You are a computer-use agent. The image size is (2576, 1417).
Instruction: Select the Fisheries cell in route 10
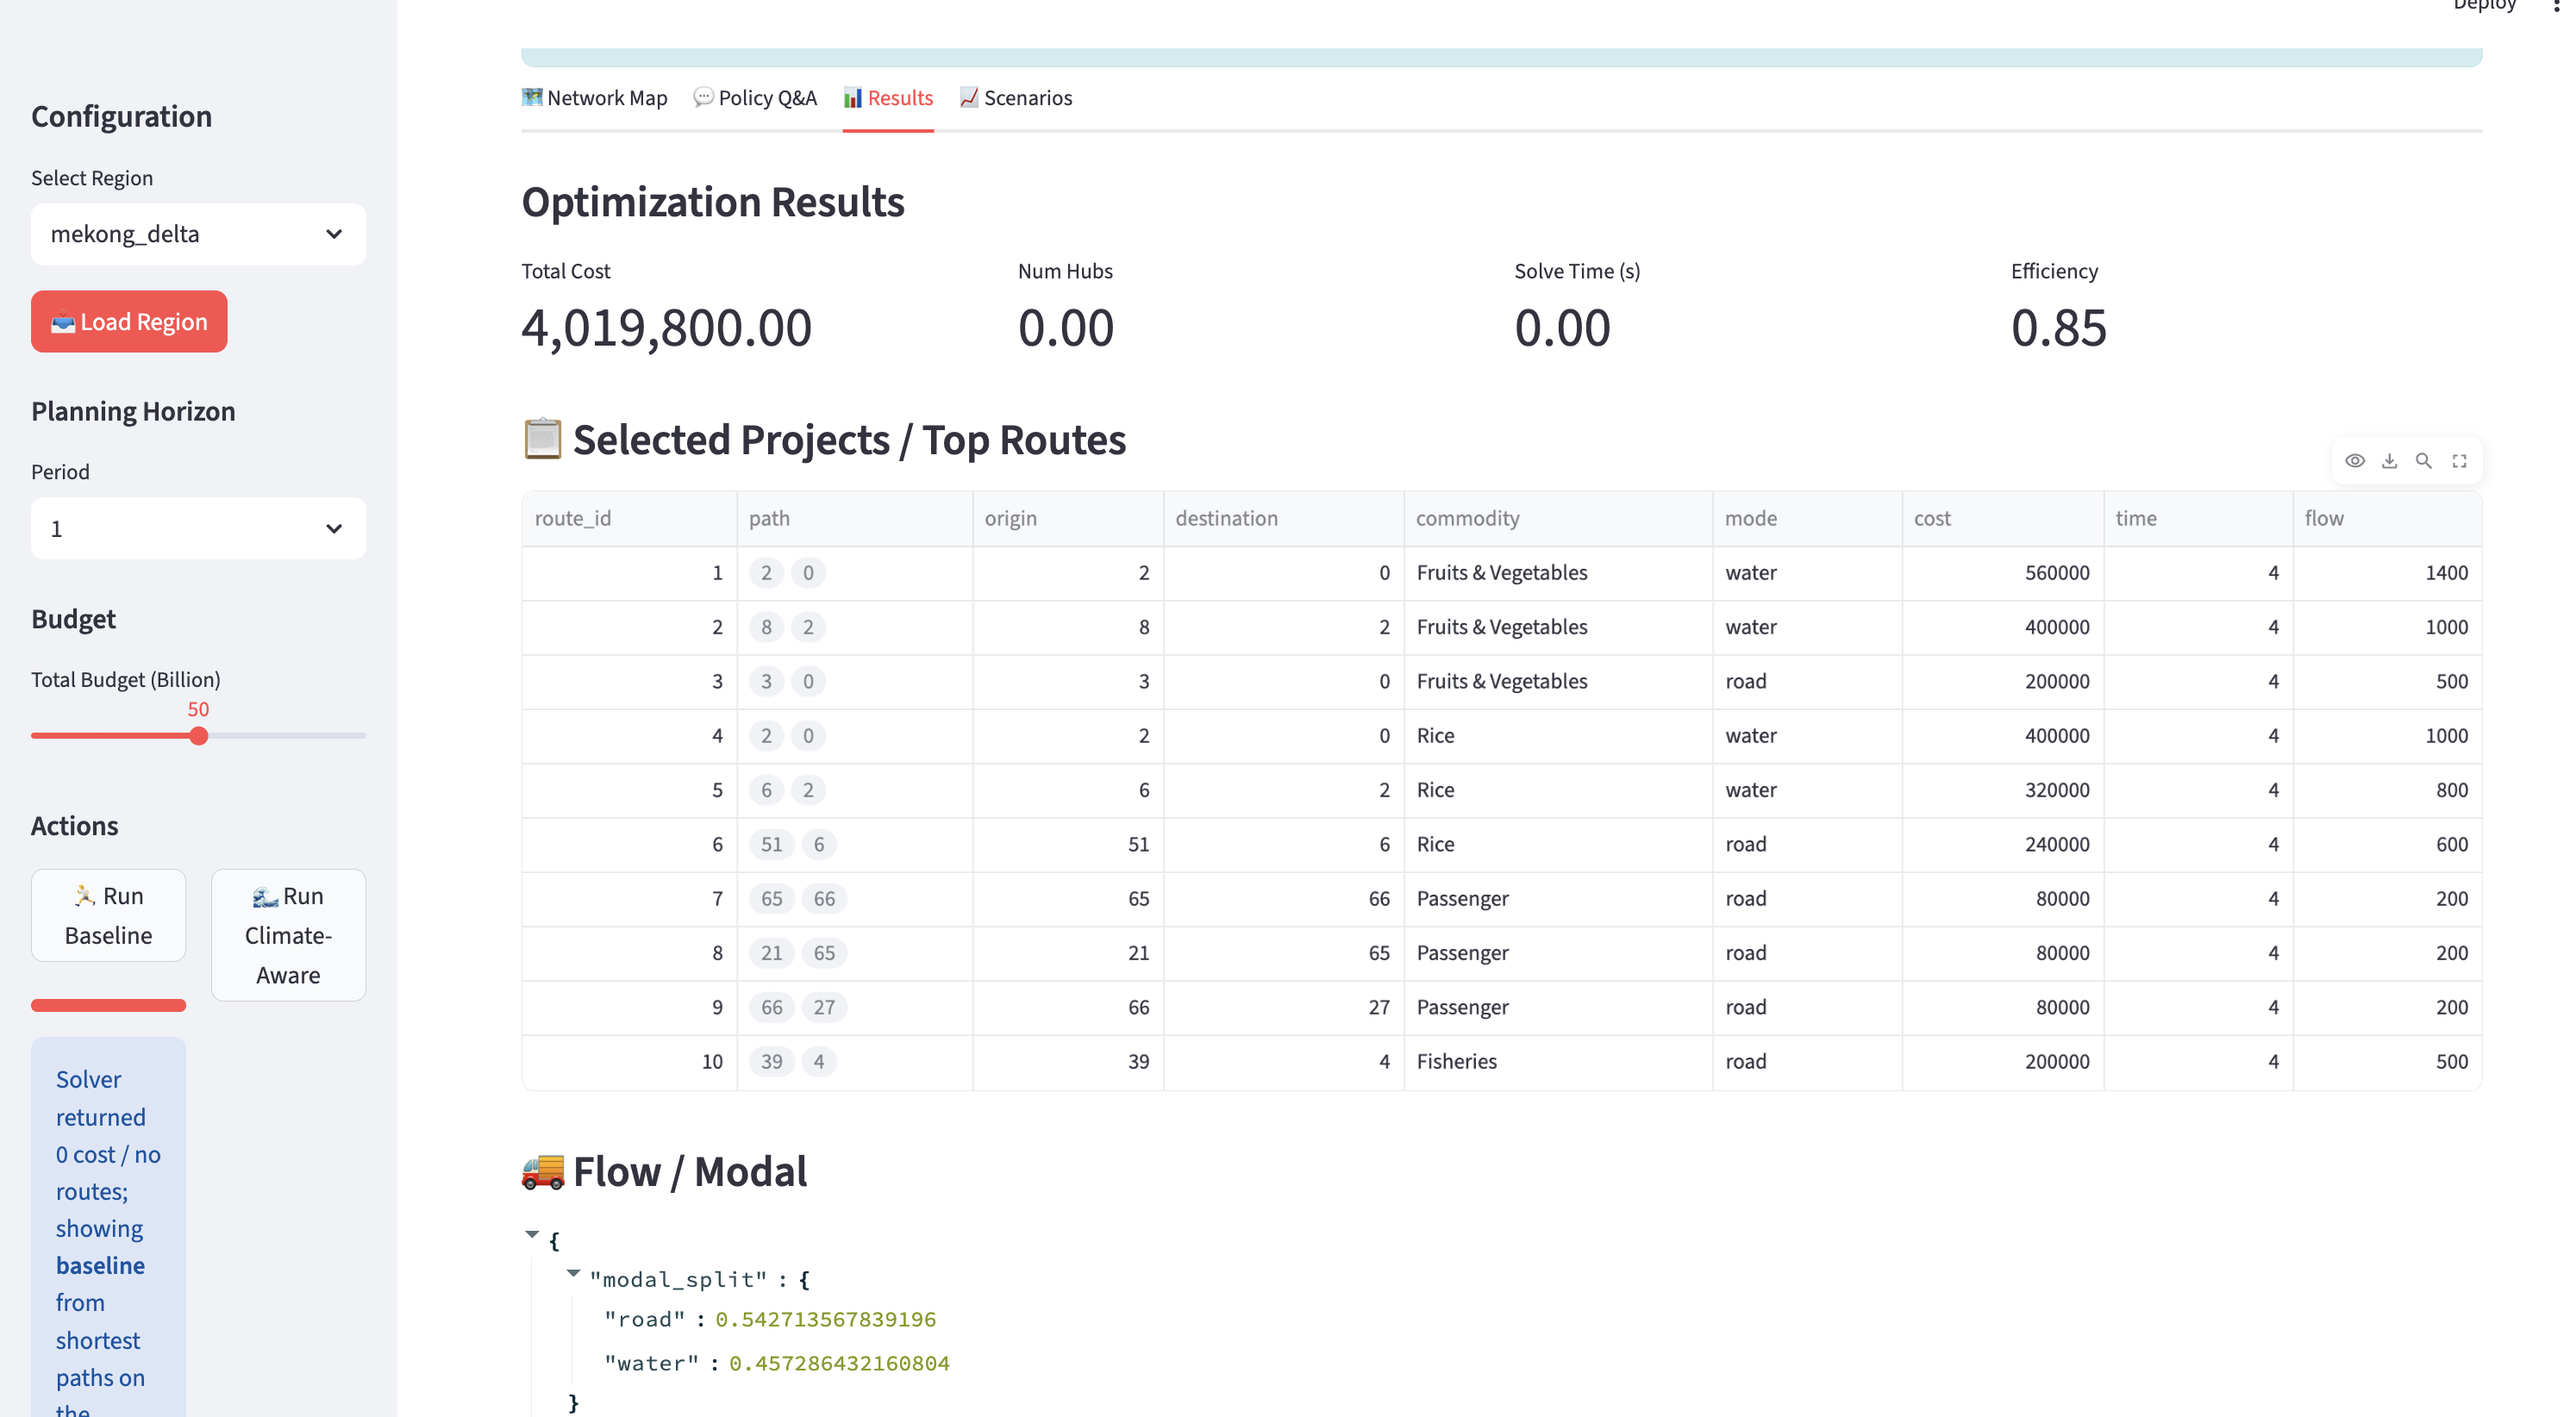1457,1061
